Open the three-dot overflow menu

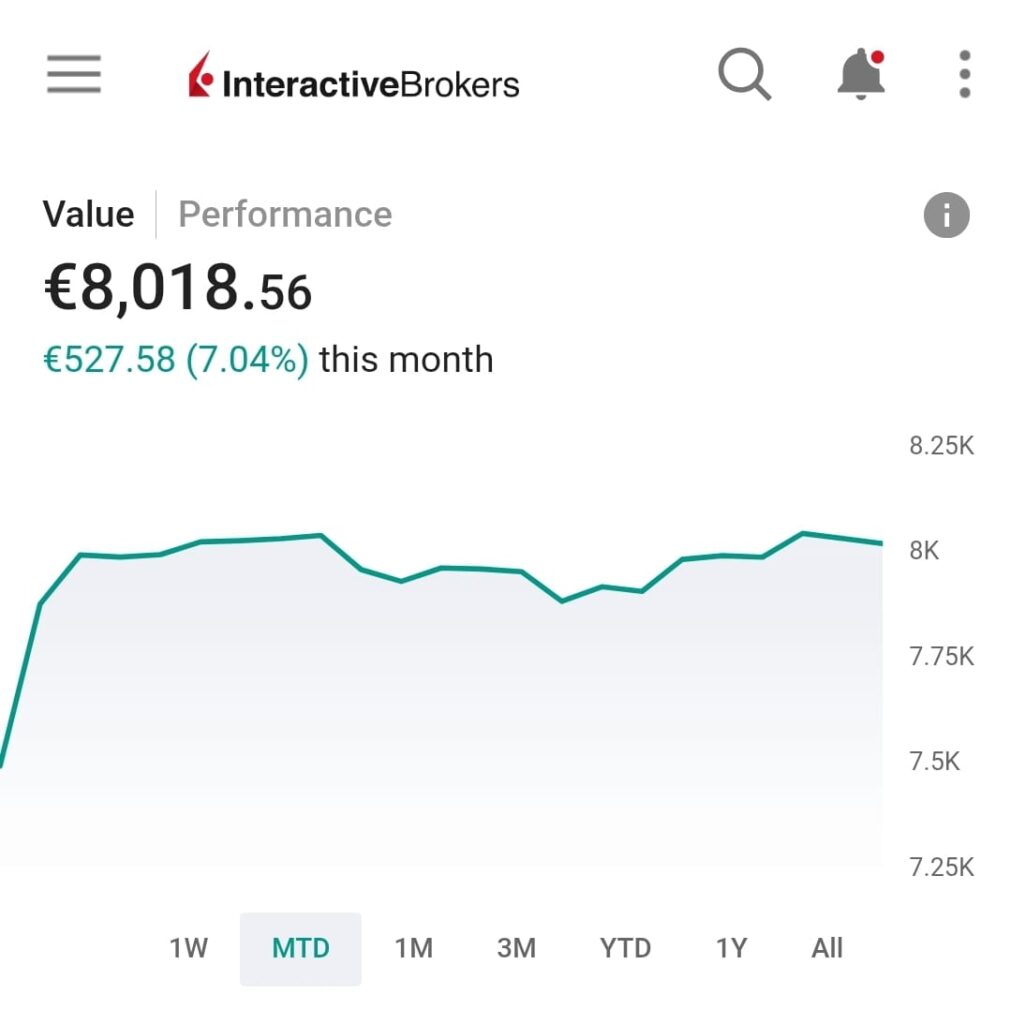tap(964, 75)
